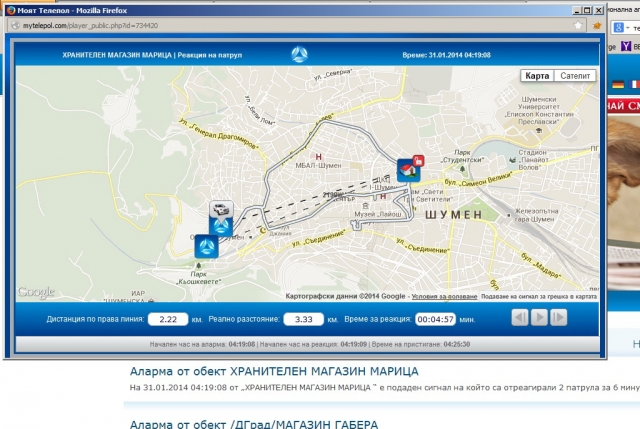The image size is (640, 429).
Task: Click the lower blue Telepol marker near Кьошковете park
Action: point(206,245)
